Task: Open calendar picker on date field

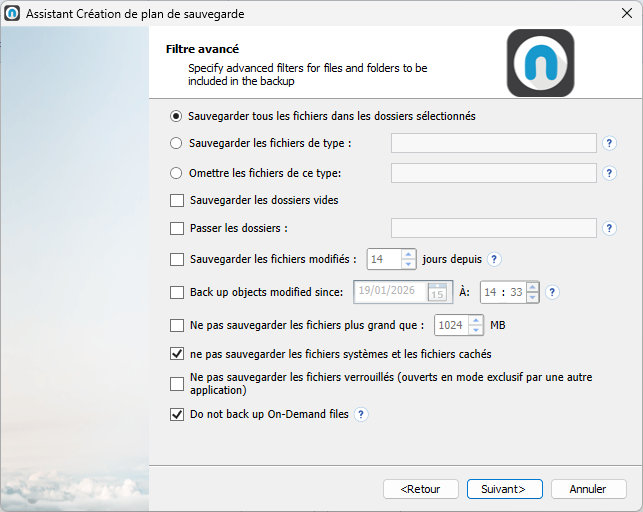Action: (437, 293)
